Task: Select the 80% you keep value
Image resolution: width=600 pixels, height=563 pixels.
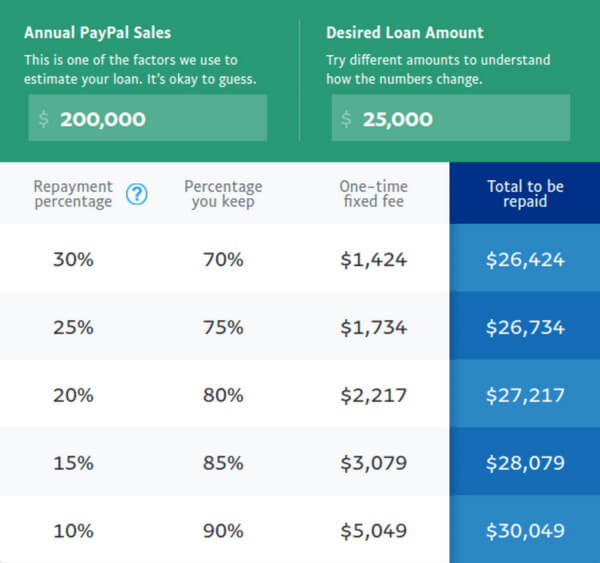Action: 223,395
